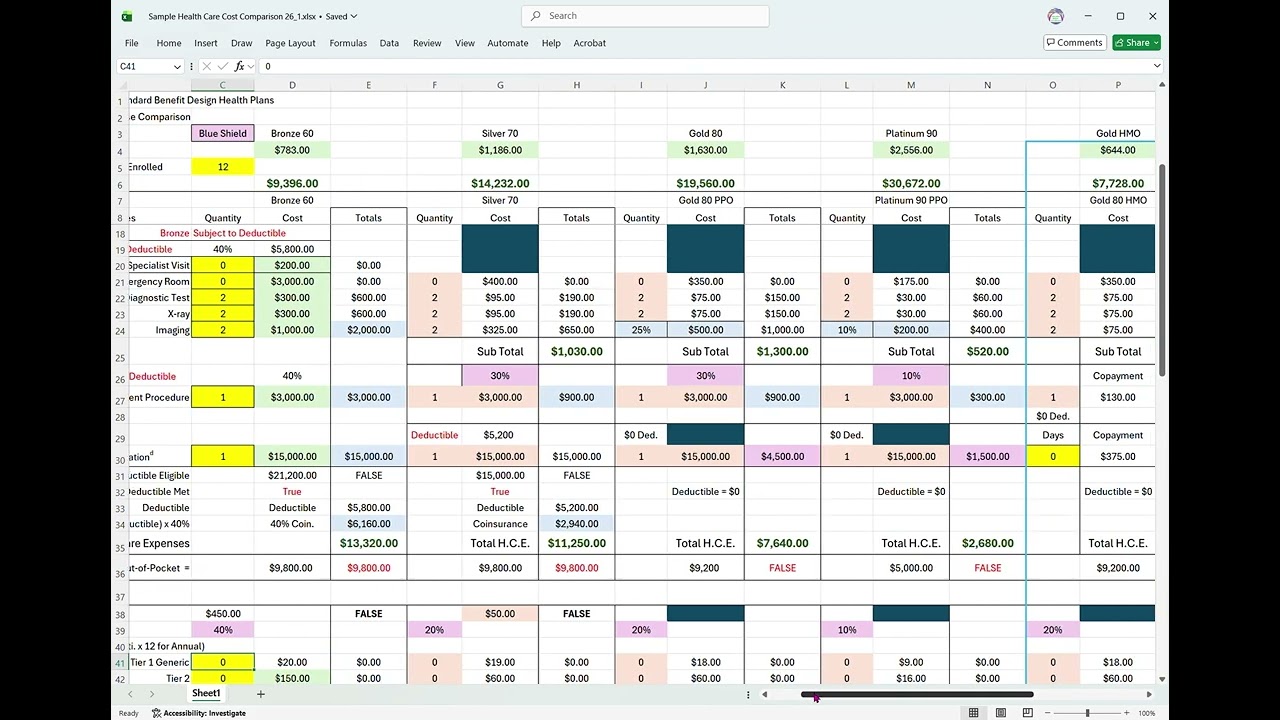Go to previous sheet with left arrow
1280x720 pixels.
(x=130, y=694)
